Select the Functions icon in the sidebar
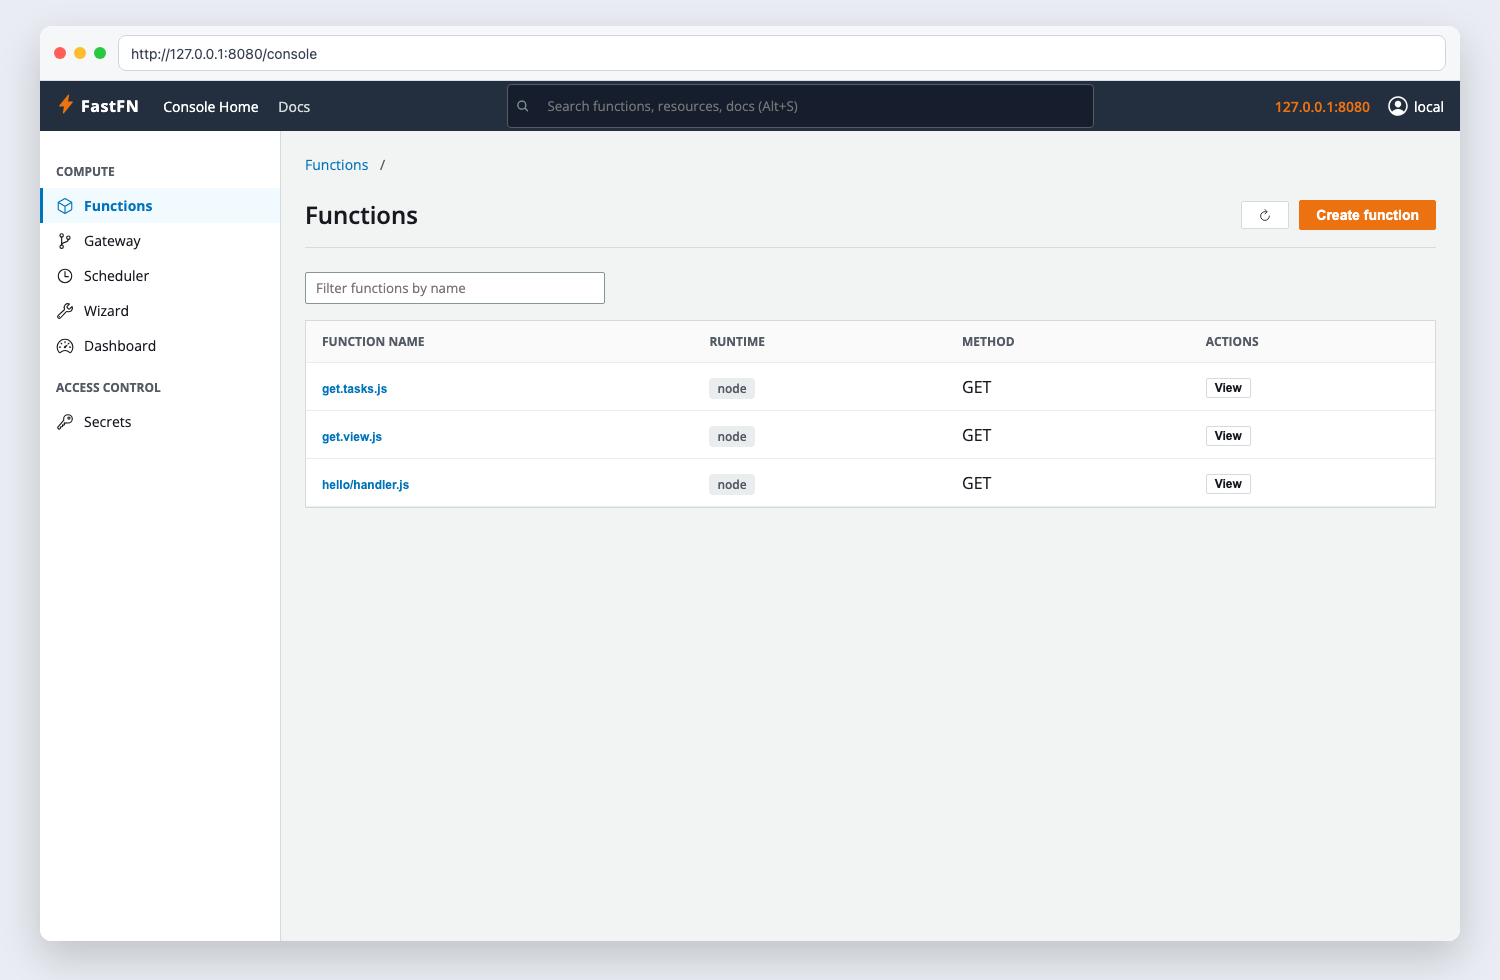1500x980 pixels. coord(65,205)
